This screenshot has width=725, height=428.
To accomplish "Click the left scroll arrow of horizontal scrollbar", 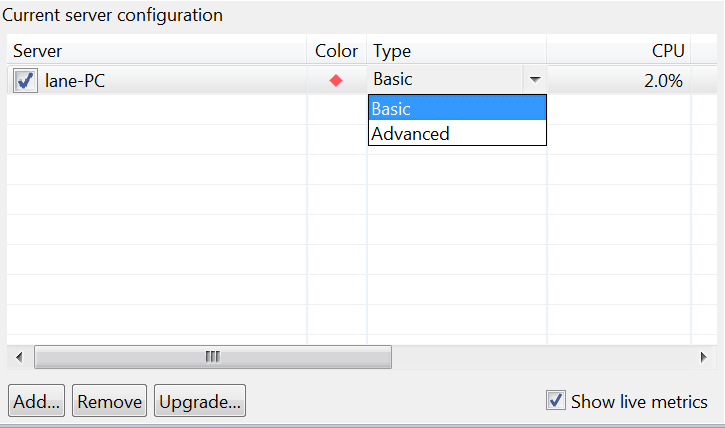I will pyautogui.click(x=19, y=357).
